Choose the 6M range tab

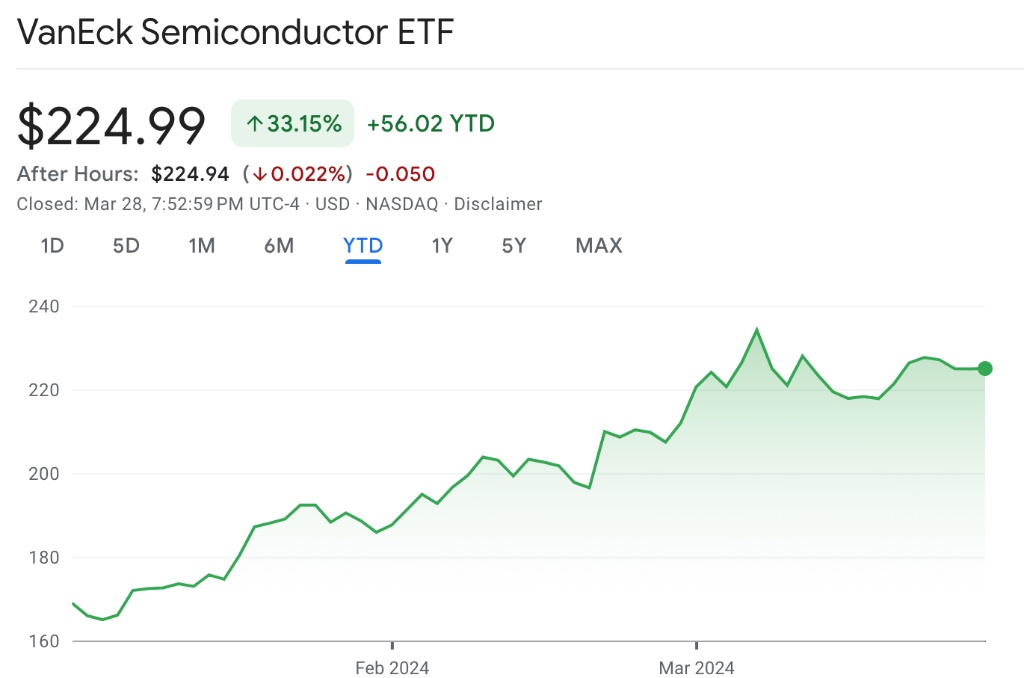pos(279,245)
